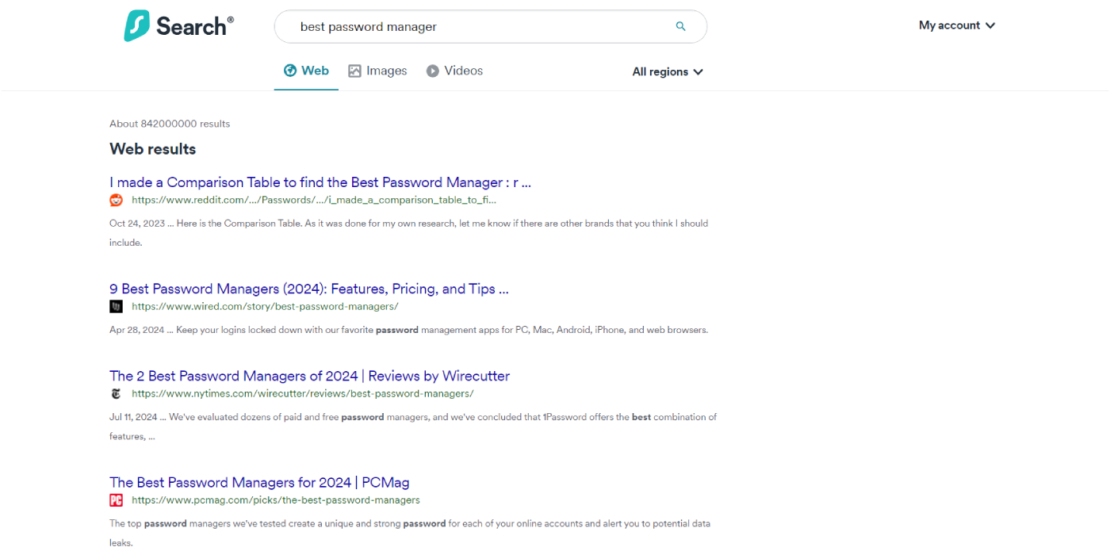
Task: Switch to the Images tab
Action: [x=377, y=71]
